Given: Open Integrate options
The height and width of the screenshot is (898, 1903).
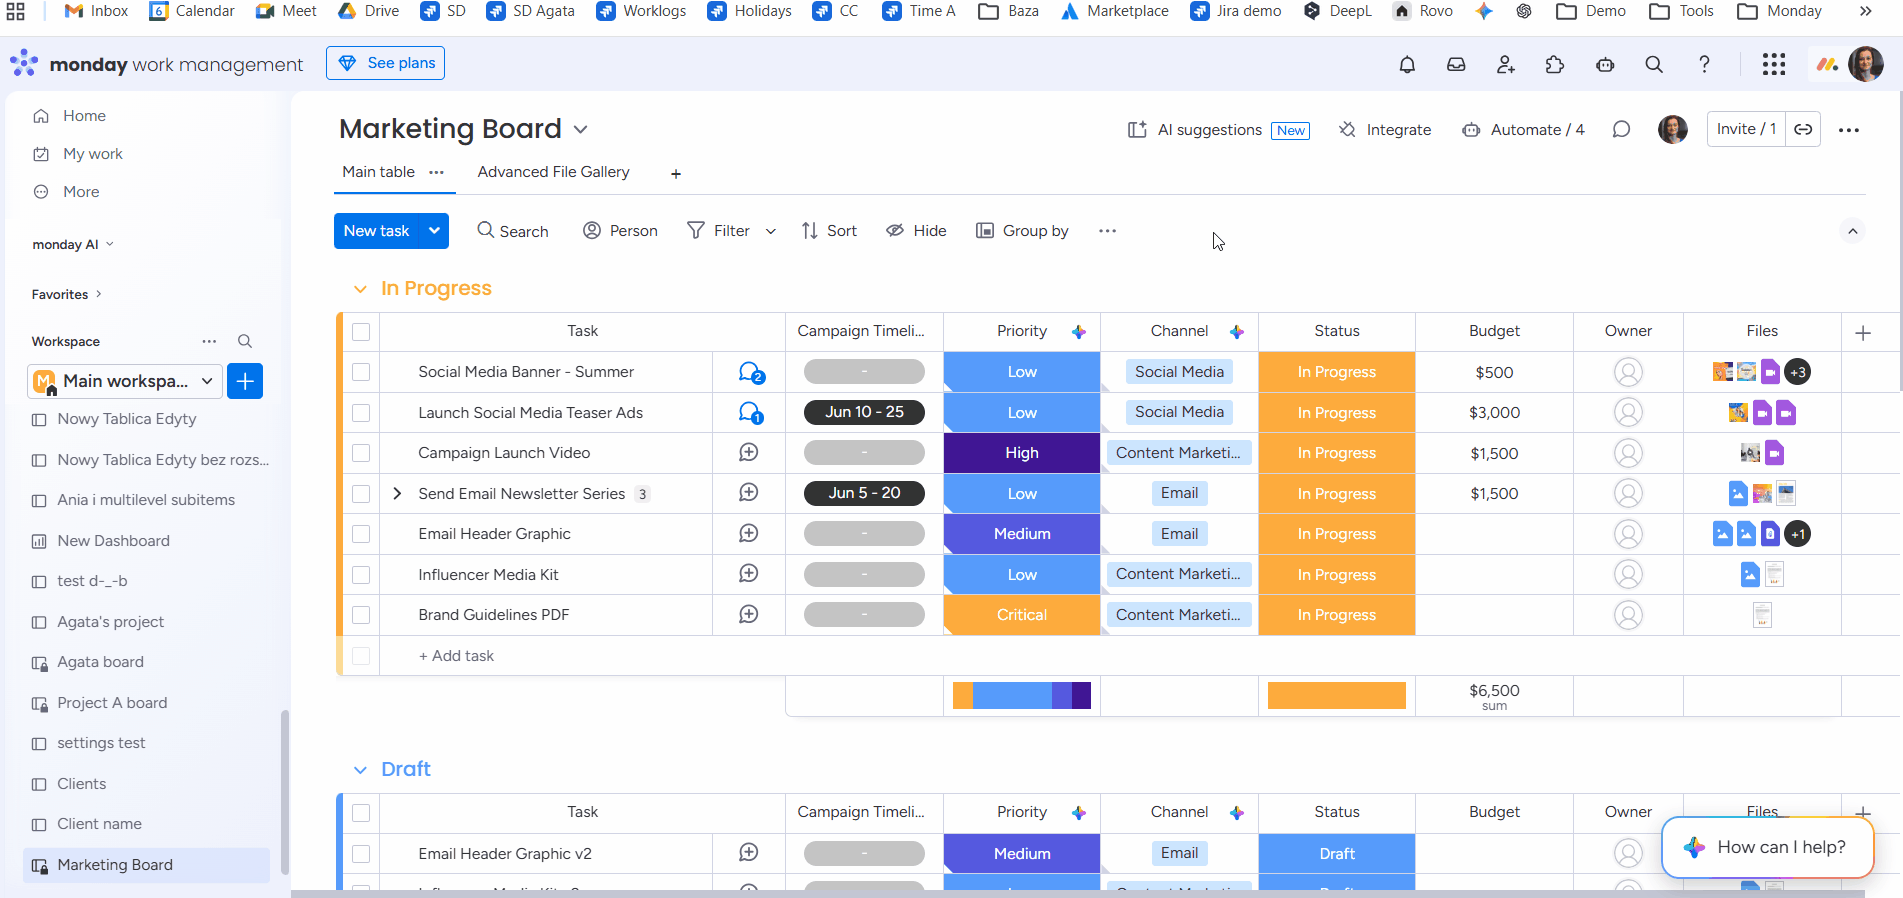Looking at the screenshot, I should tap(1385, 130).
